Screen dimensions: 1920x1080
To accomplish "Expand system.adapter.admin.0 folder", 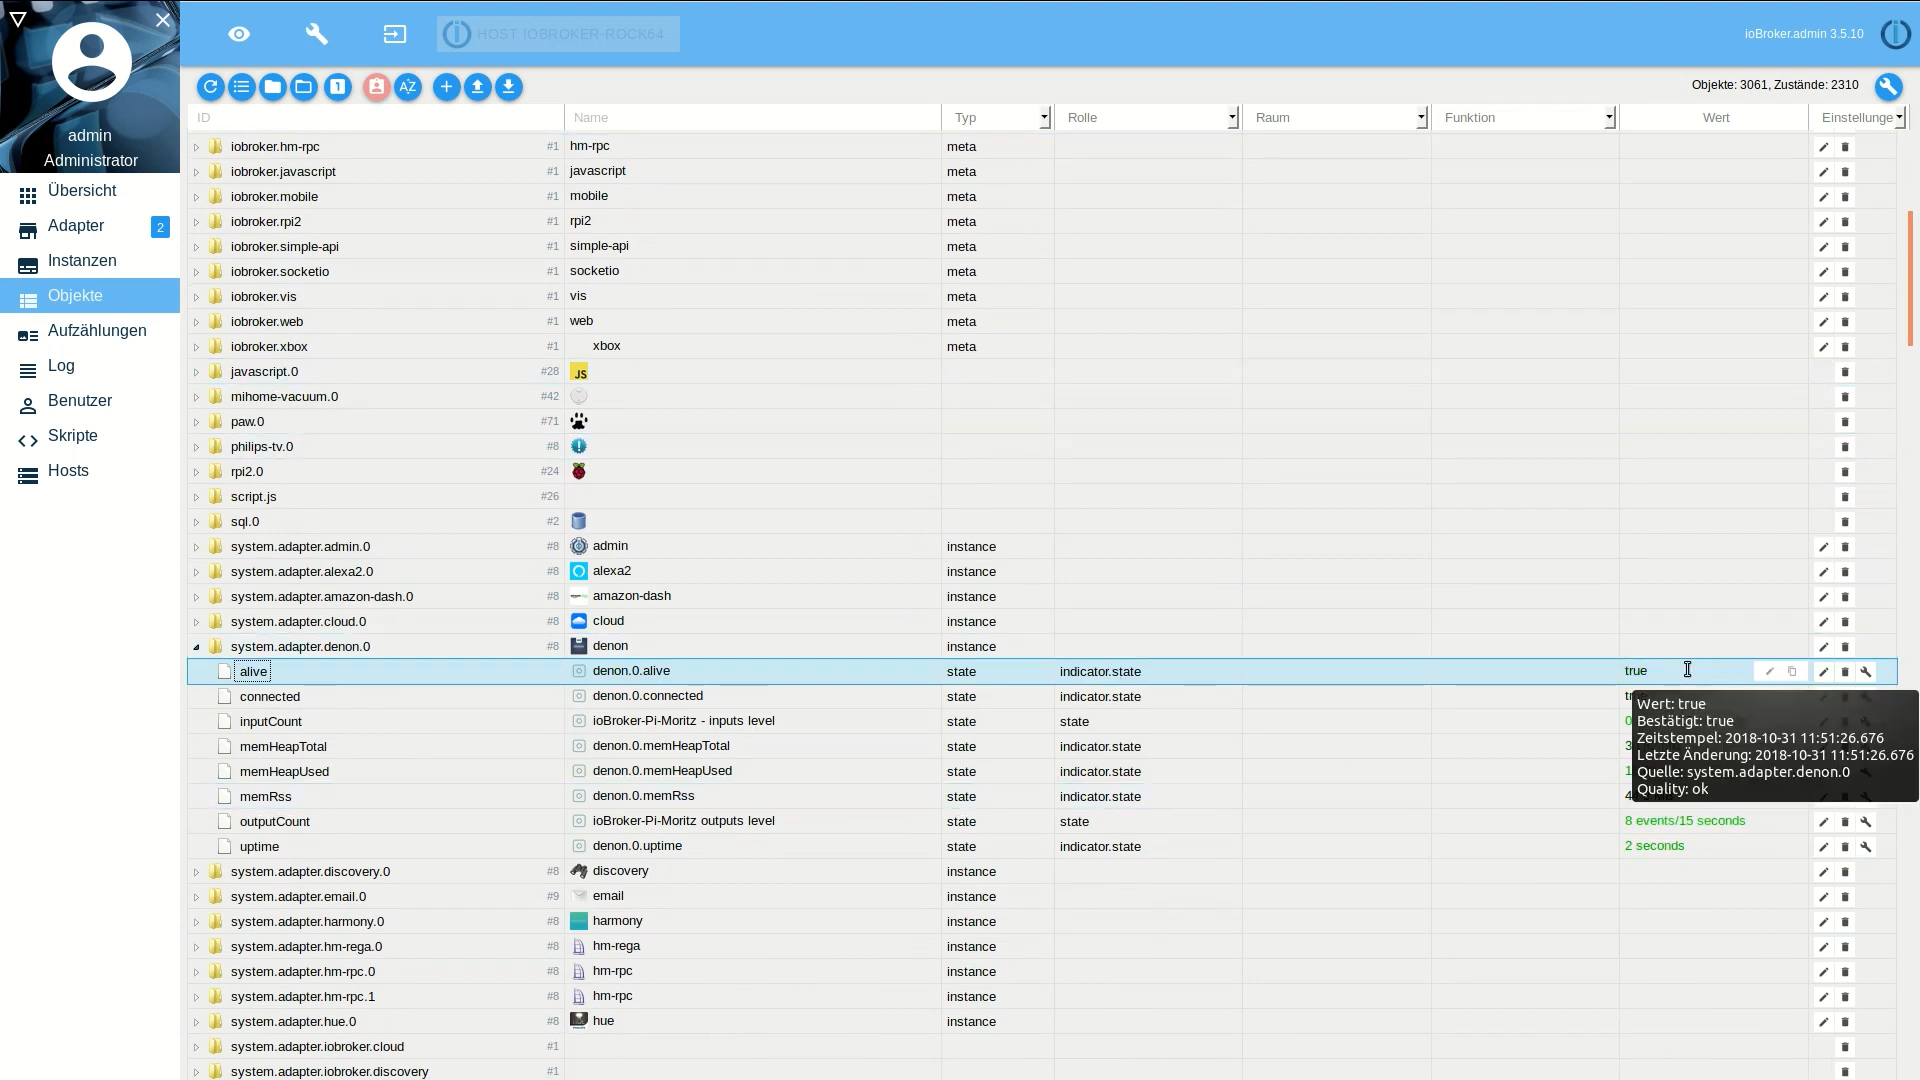I will (196, 547).
